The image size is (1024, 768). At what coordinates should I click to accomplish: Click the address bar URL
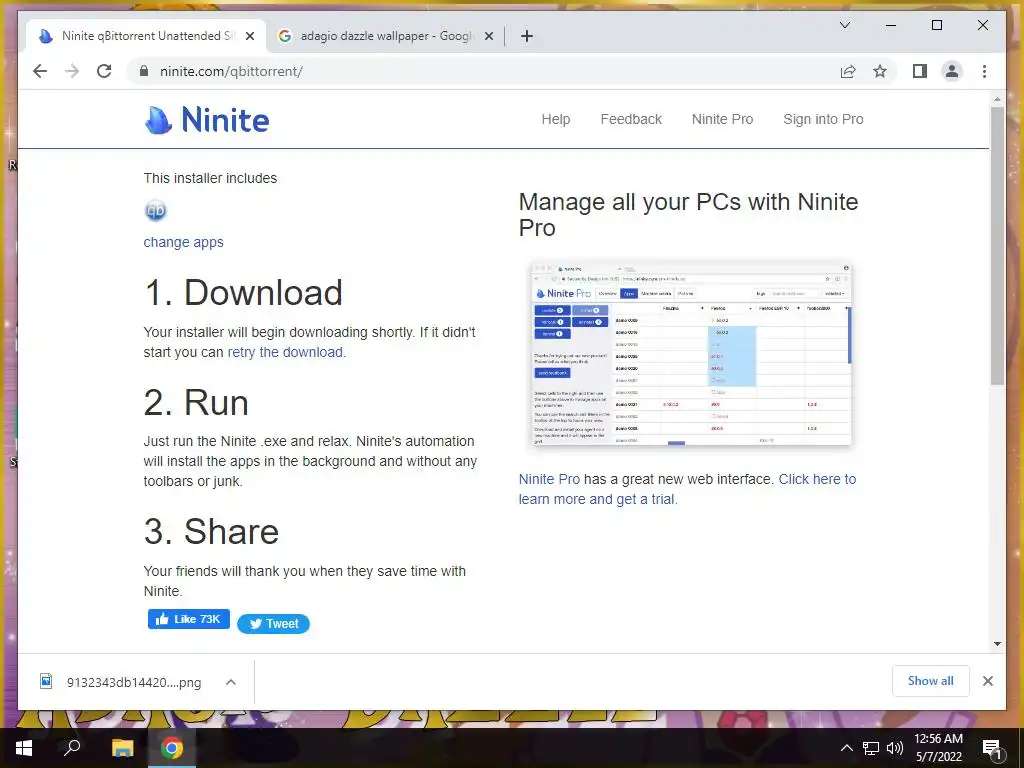231,71
